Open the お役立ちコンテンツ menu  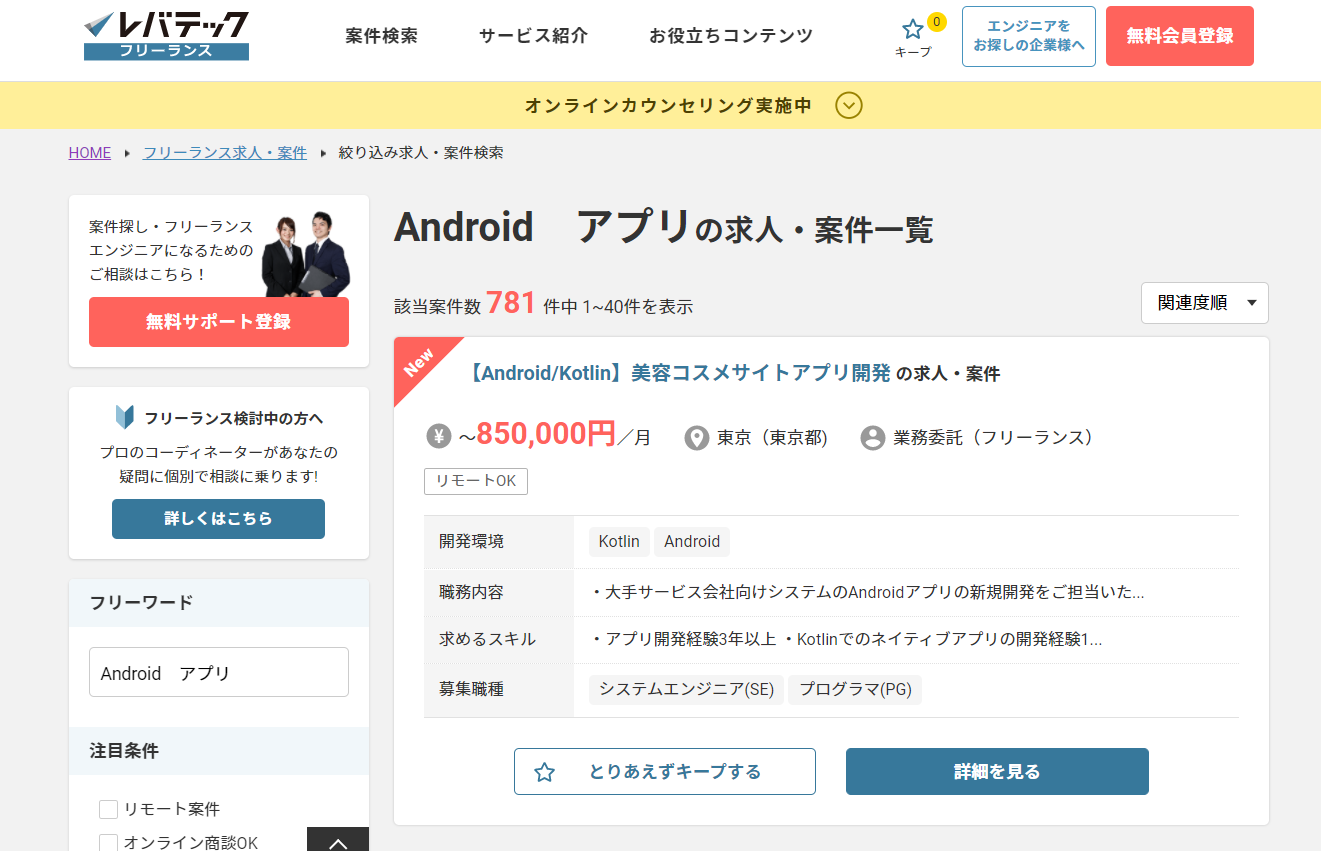pos(731,36)
